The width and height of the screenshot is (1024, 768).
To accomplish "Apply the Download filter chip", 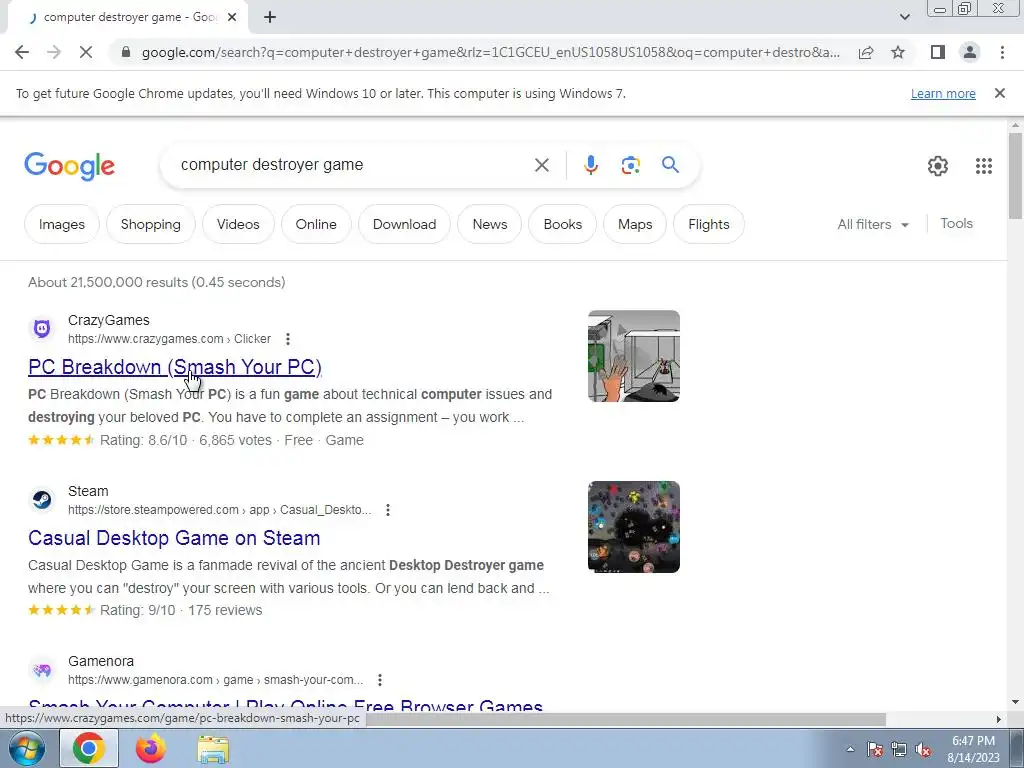I will pos(404,224).
